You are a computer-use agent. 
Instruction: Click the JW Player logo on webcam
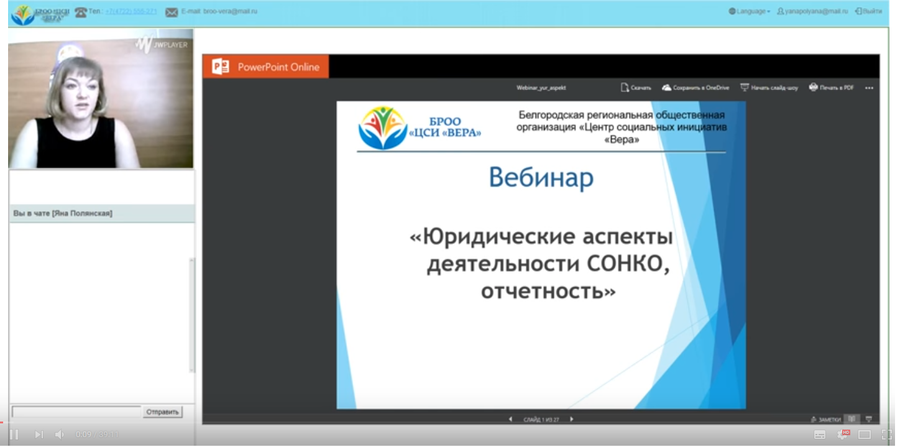pyautogui.click(x=161, y=45)
